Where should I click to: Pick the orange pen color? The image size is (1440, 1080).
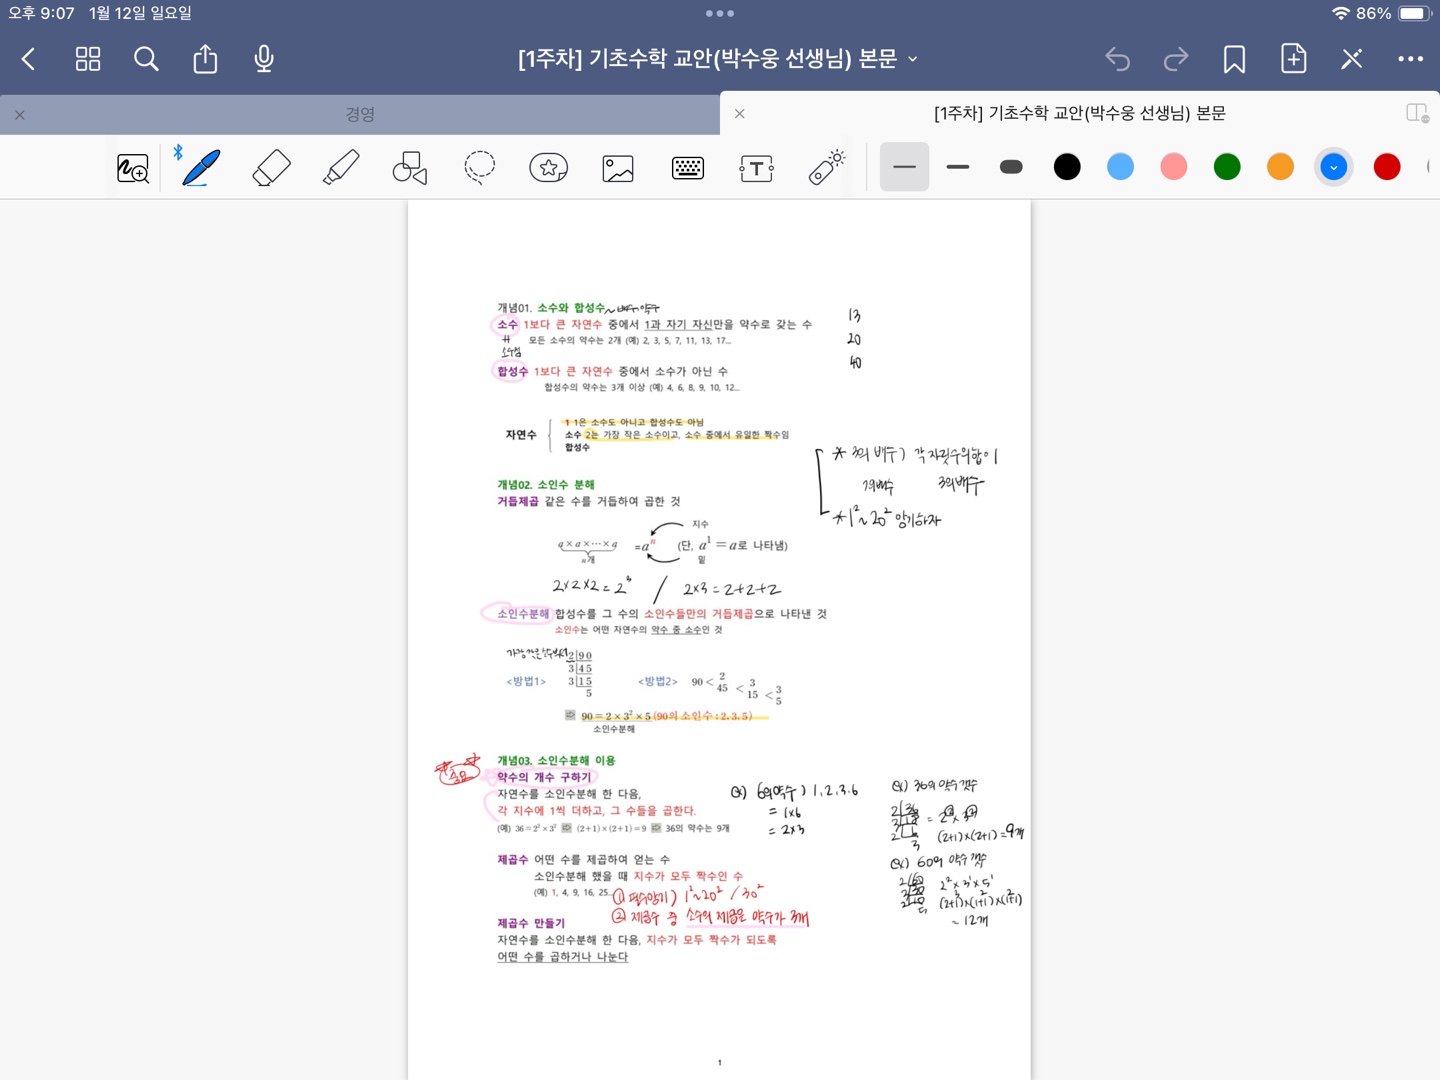pyautogui.click(x=1280, y=167)
